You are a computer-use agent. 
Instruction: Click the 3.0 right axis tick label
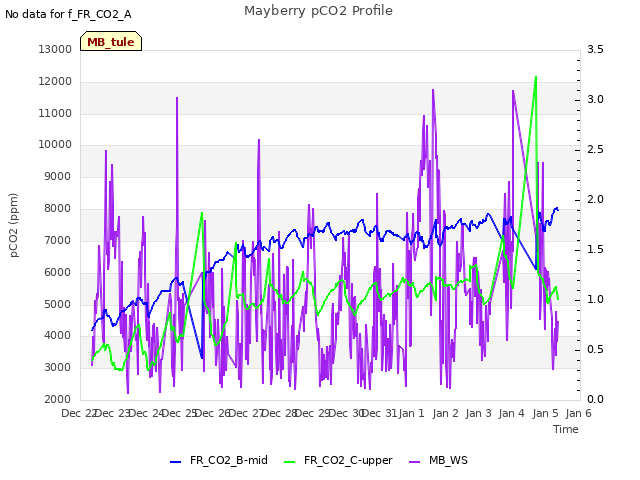pos(595,99)
